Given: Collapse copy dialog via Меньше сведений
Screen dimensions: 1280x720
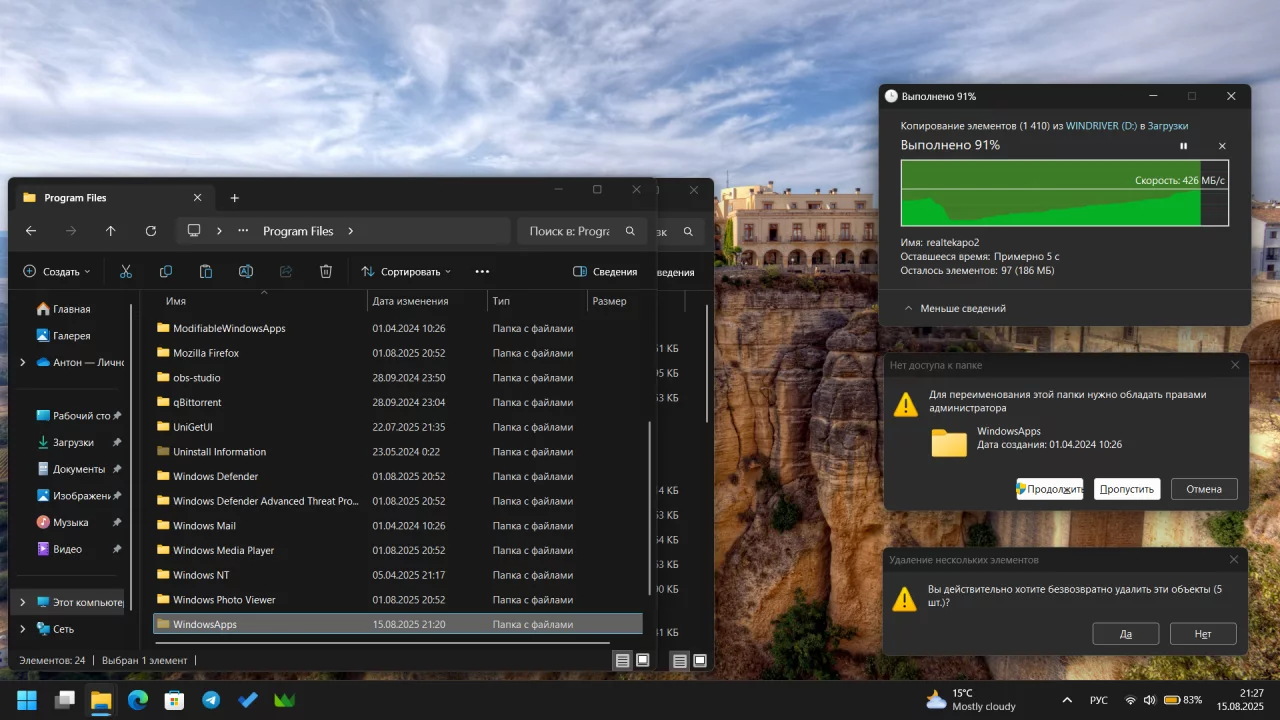Looking at the screenshot, I should point(955,308).
